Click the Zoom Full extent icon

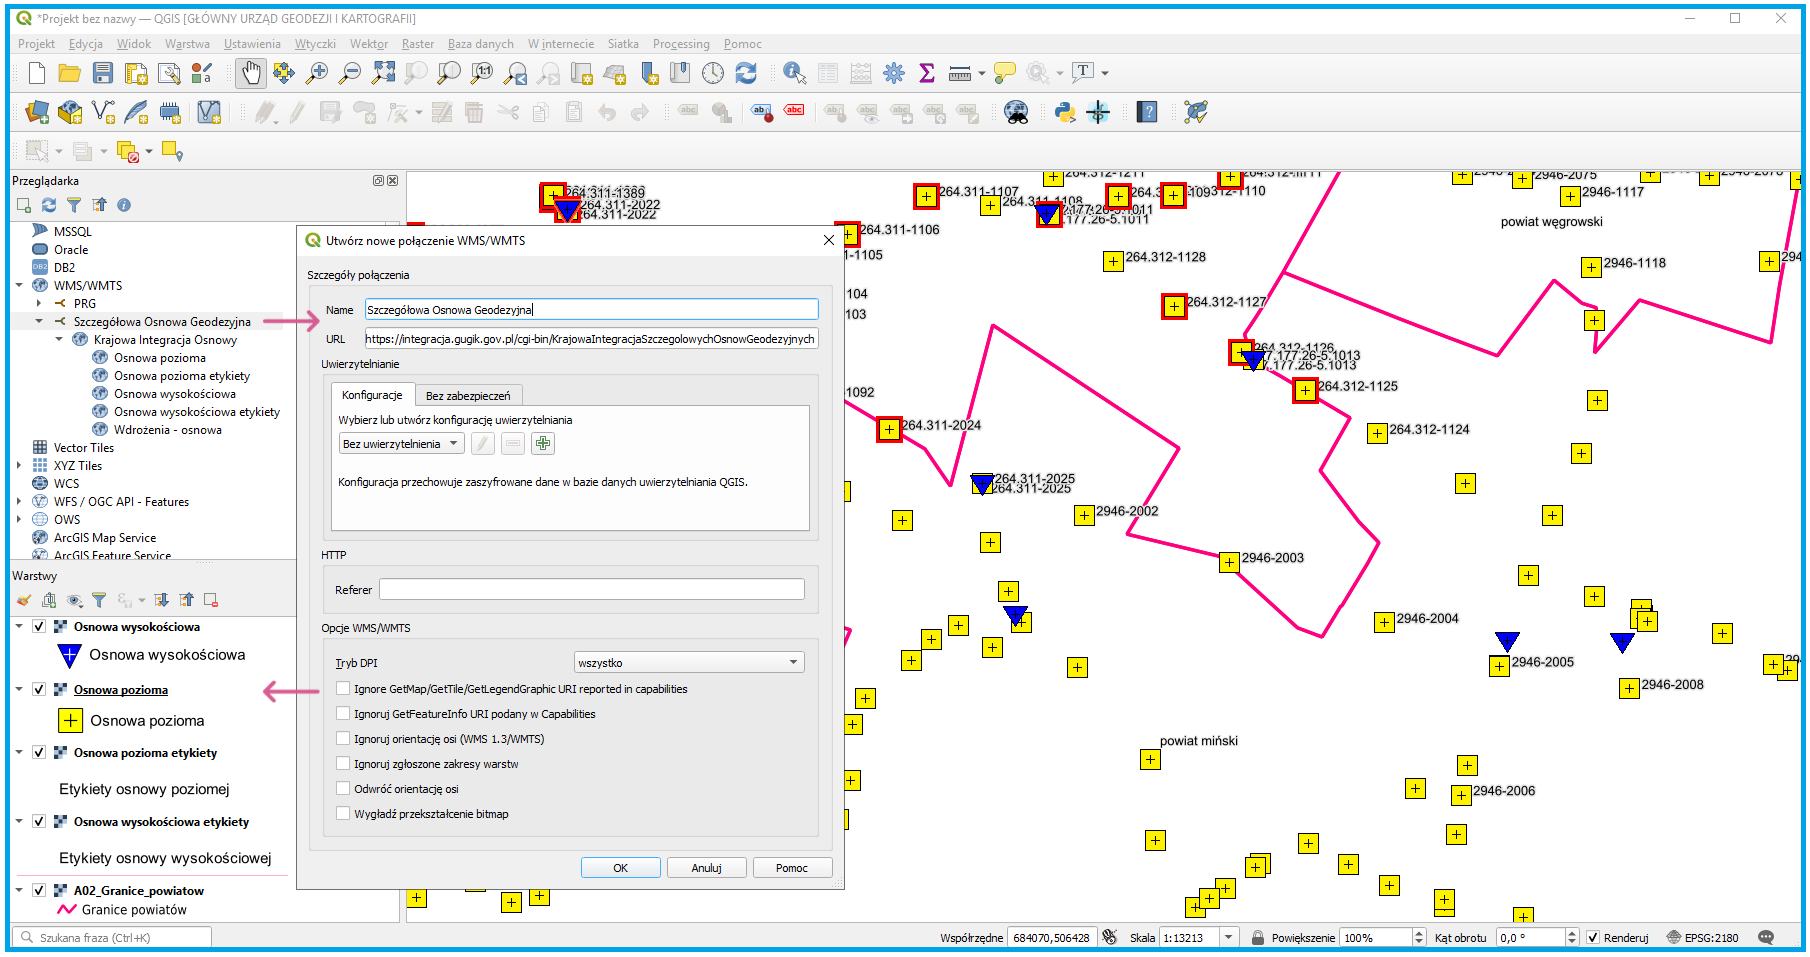[x=383, y=73]
